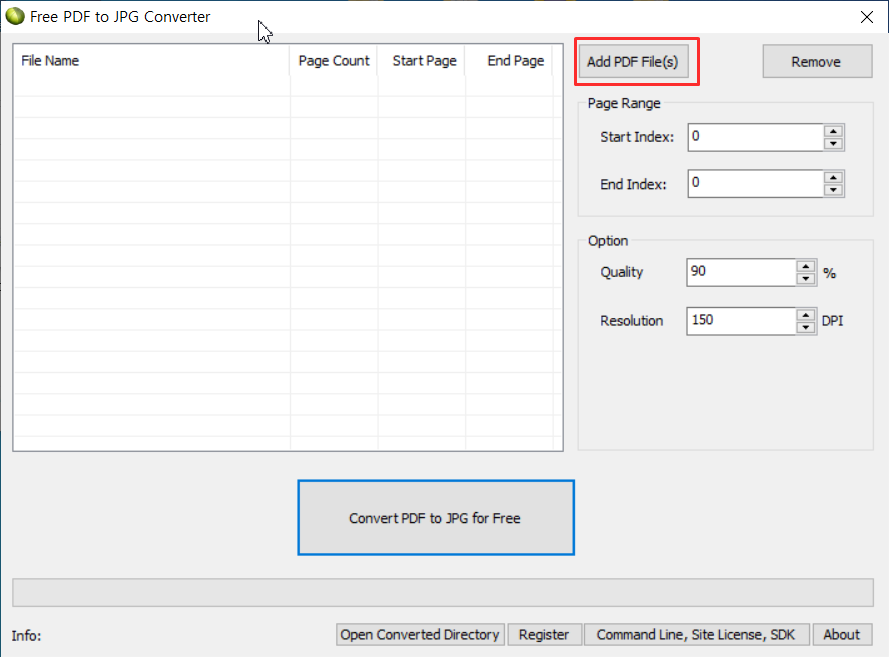Decrease Quality with down arrow
The image size is (889, 657).
806,279
